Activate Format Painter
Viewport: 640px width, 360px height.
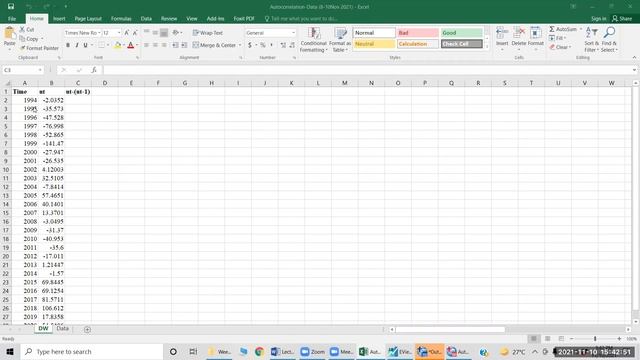click(x=39, y=48)
